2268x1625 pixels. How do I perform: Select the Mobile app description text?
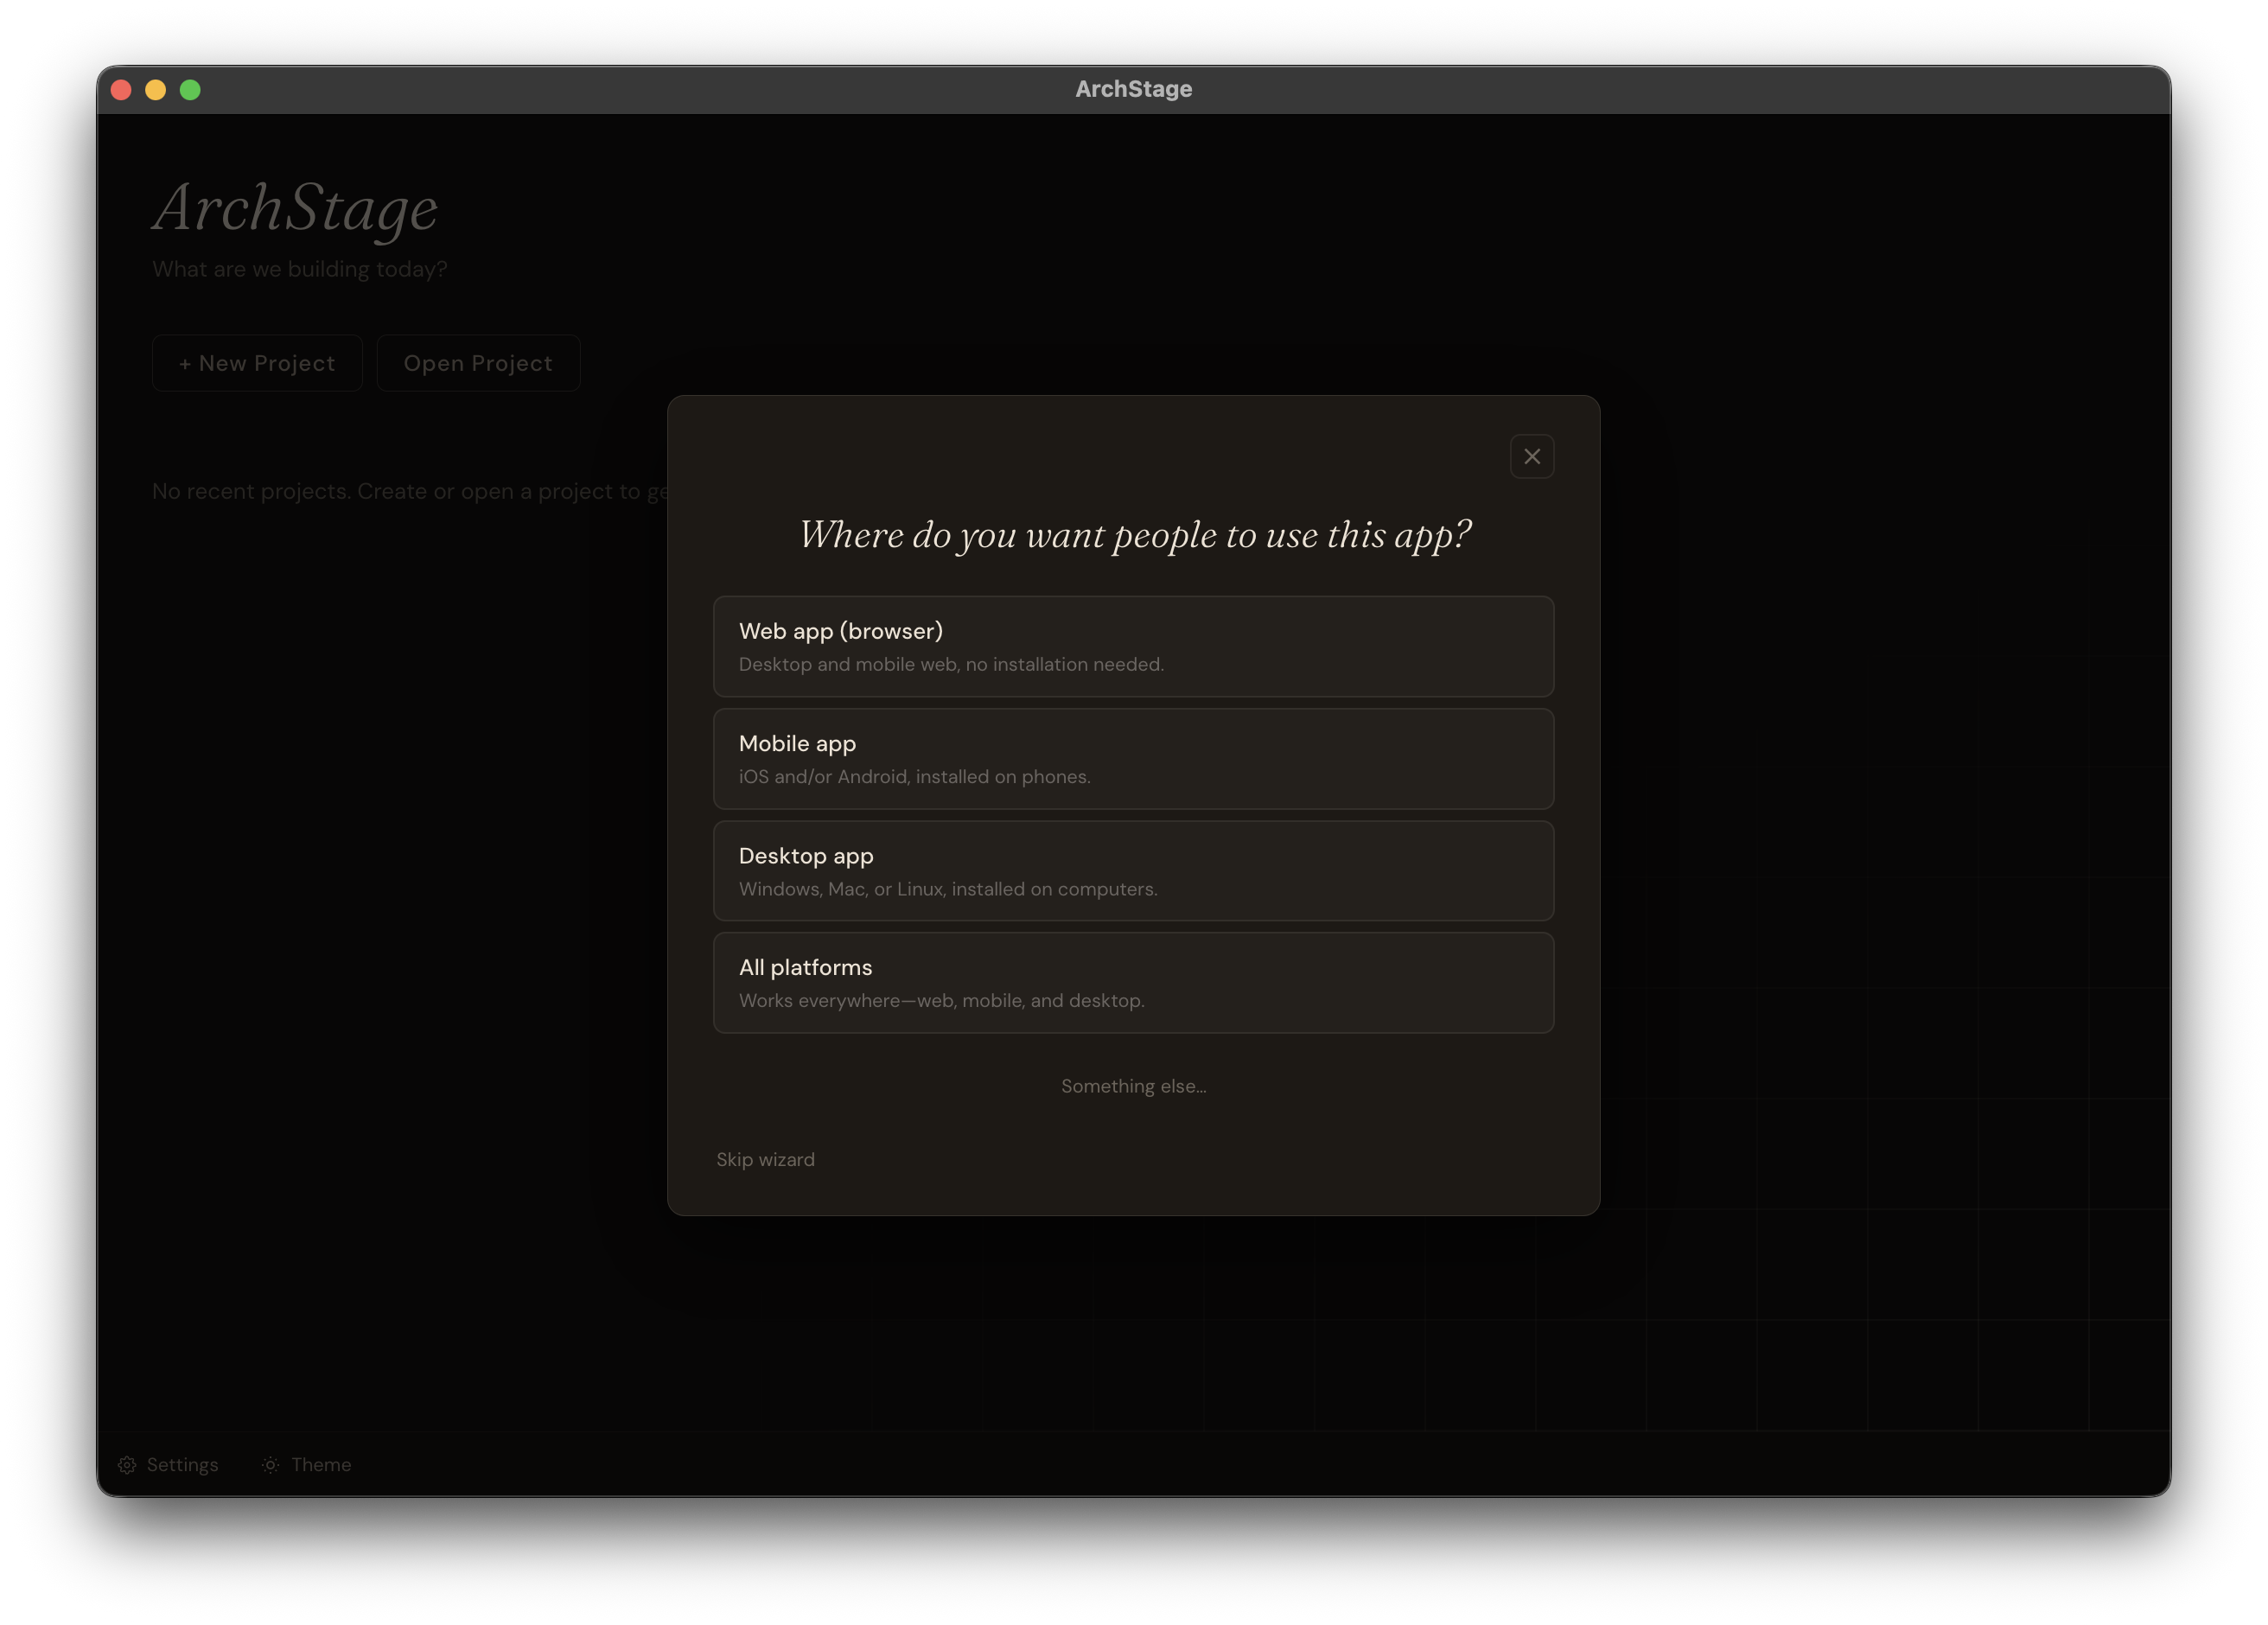click(x=914, y=776)
